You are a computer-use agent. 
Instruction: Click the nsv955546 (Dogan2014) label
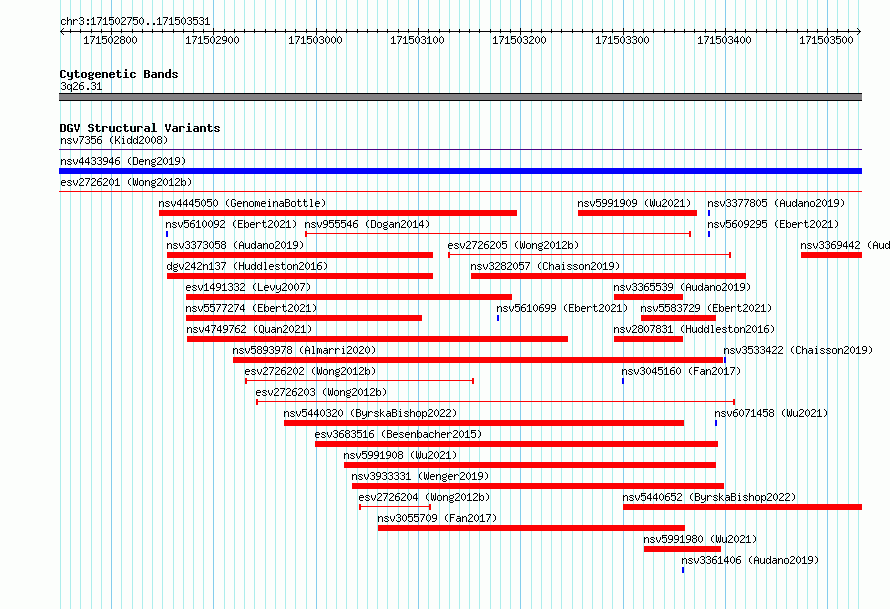367,224
